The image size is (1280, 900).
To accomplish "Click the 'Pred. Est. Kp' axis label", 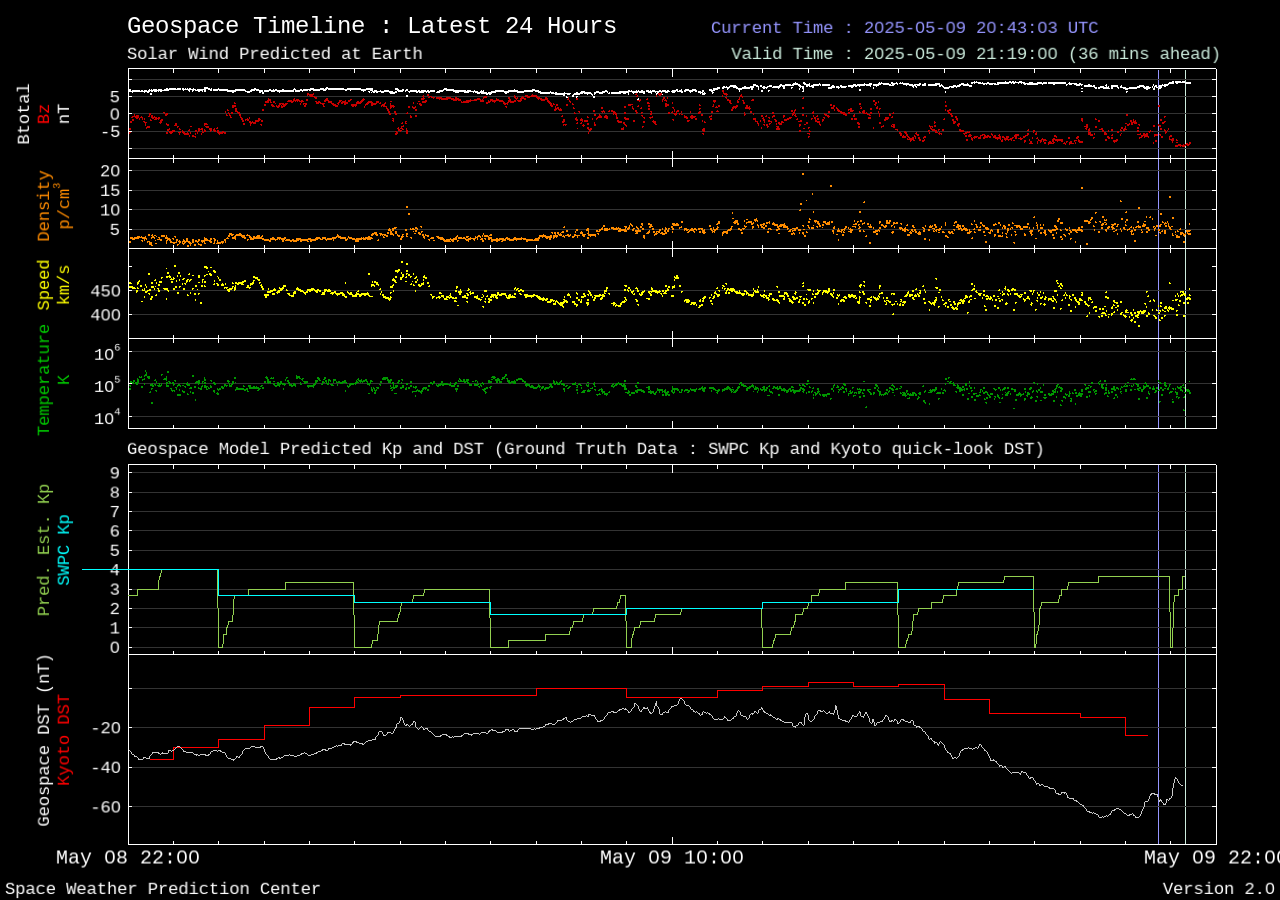I will tap(44, 550).
